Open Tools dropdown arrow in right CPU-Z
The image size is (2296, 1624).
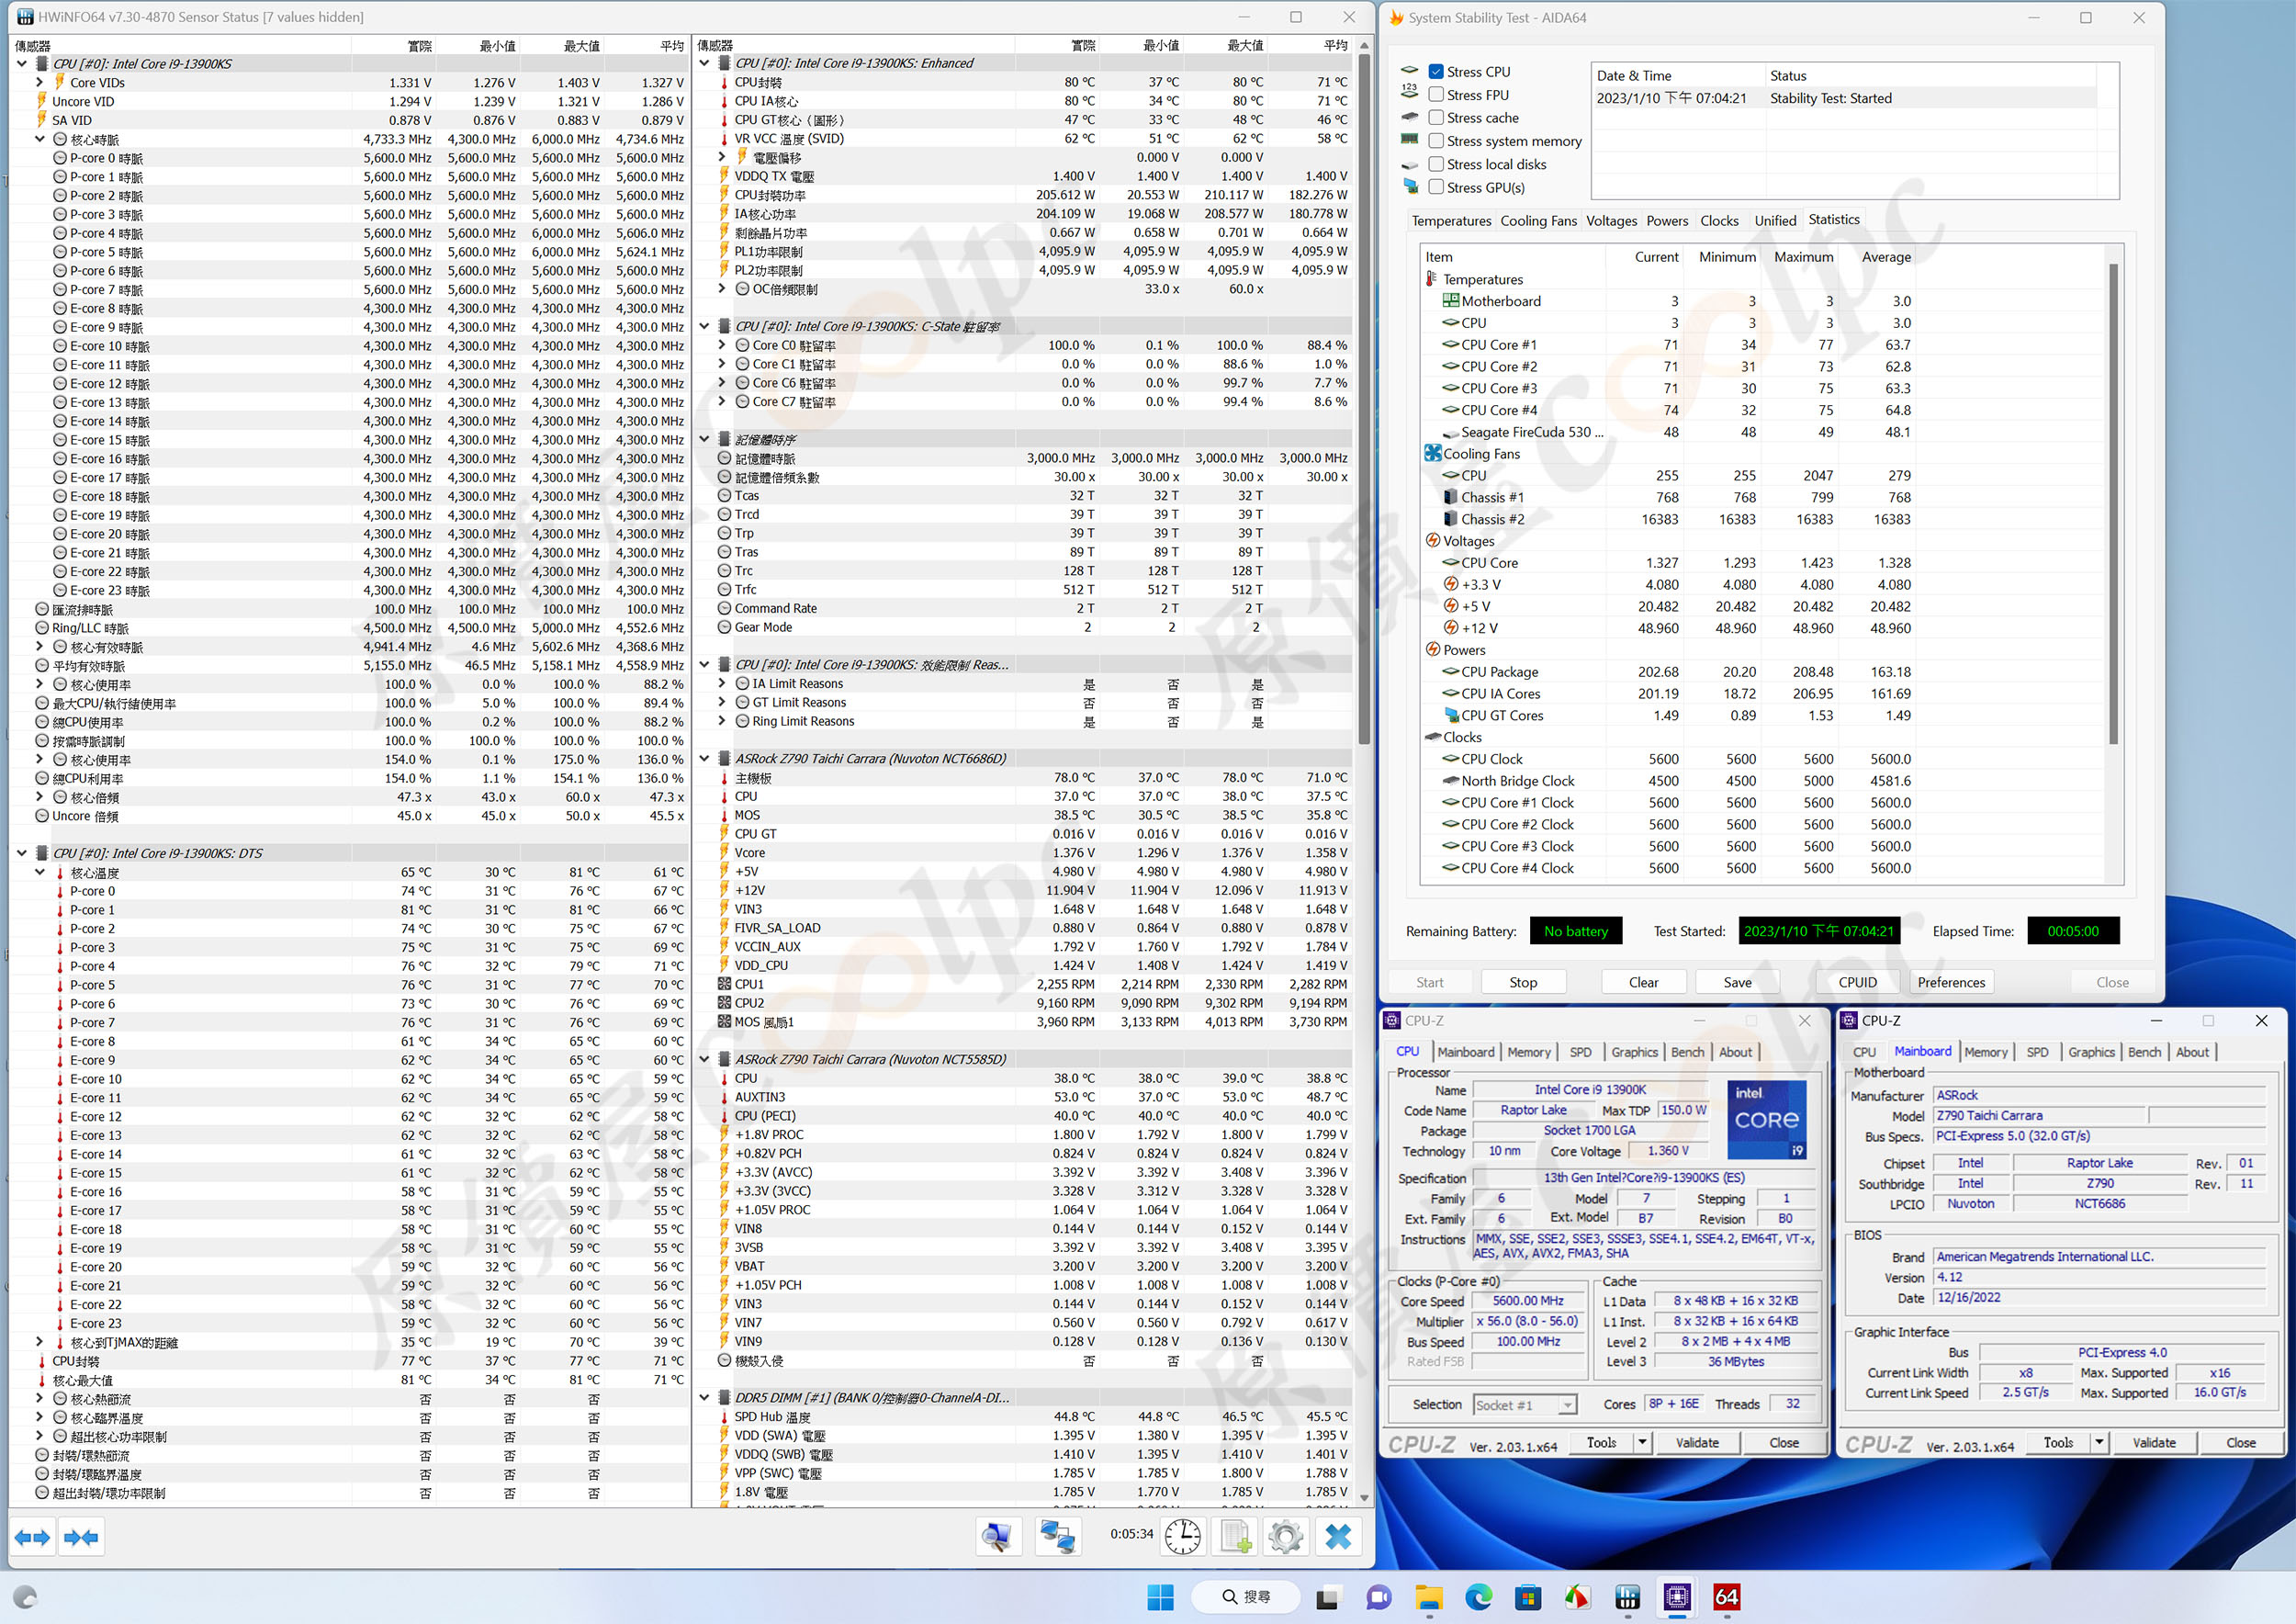[2099, 1442]
